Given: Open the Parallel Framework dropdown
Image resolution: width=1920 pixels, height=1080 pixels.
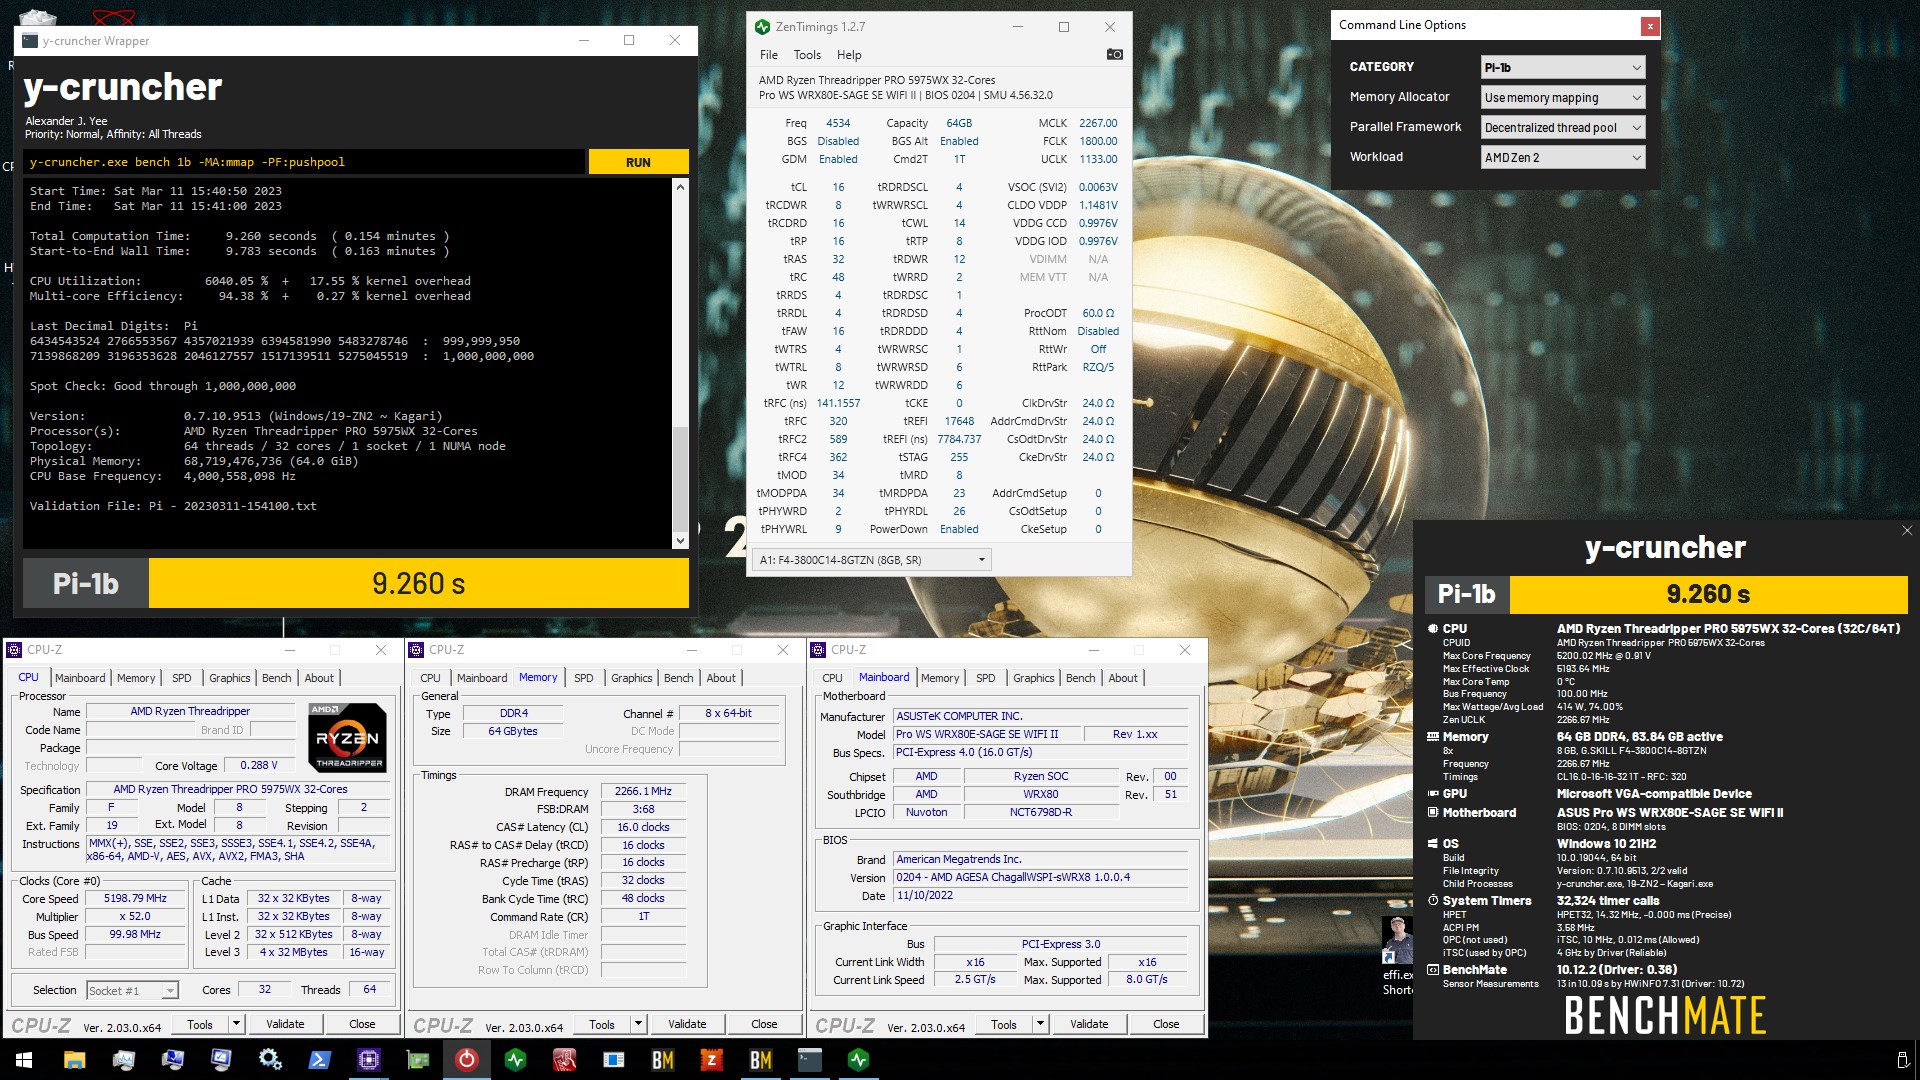Looking at the screenshot, I should 1563,127.
